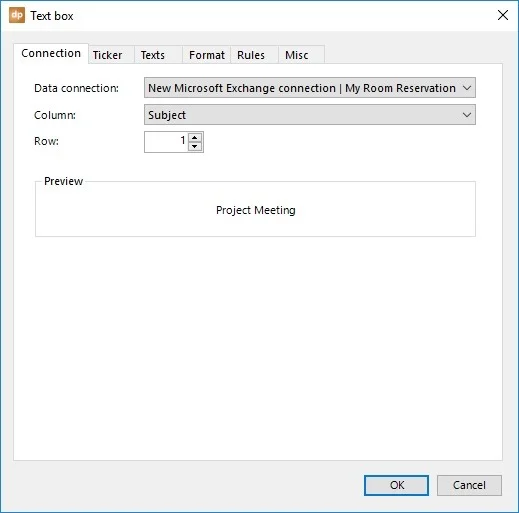The width and height of the screenshot is (519, 513).
Task: Open the Column dropdown showing Subject
Action: tap(310, 115)
